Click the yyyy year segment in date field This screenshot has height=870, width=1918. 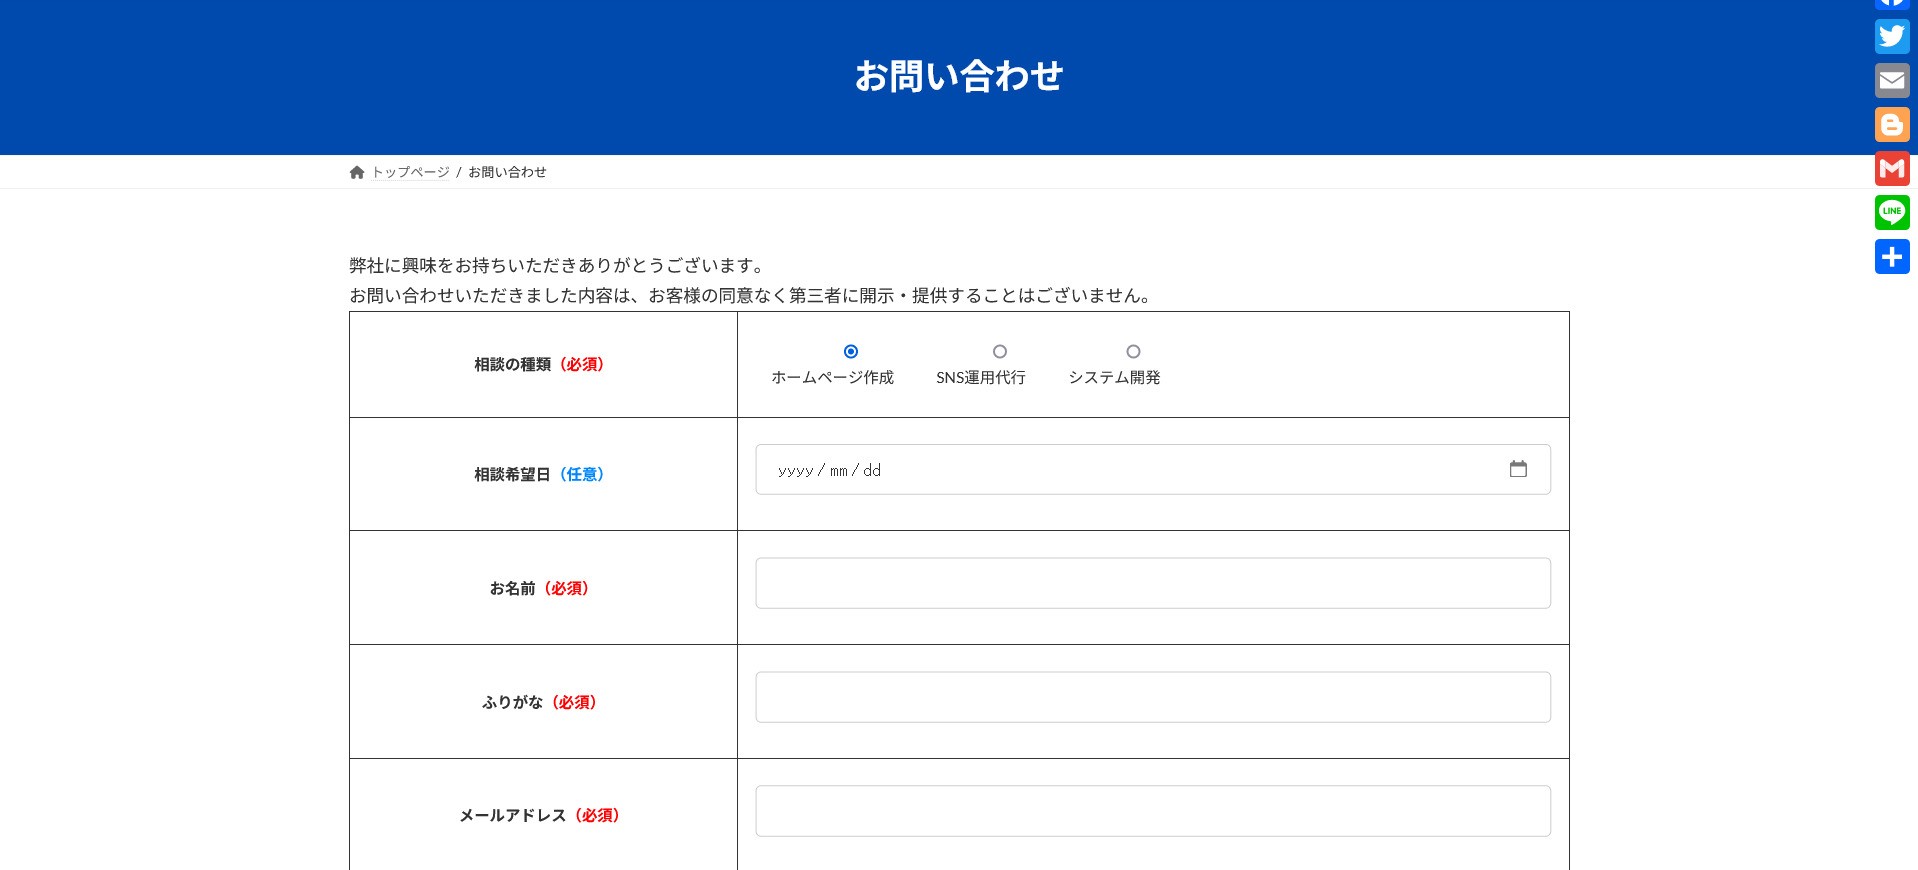(x=795, y=470)
